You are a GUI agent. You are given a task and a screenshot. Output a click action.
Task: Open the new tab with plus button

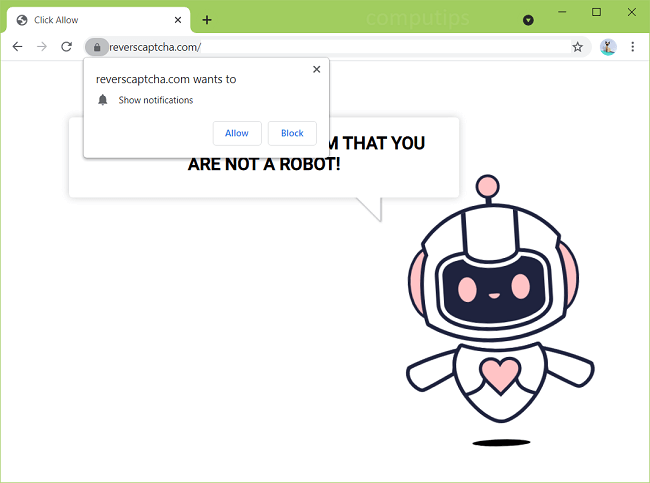(207, 20)
